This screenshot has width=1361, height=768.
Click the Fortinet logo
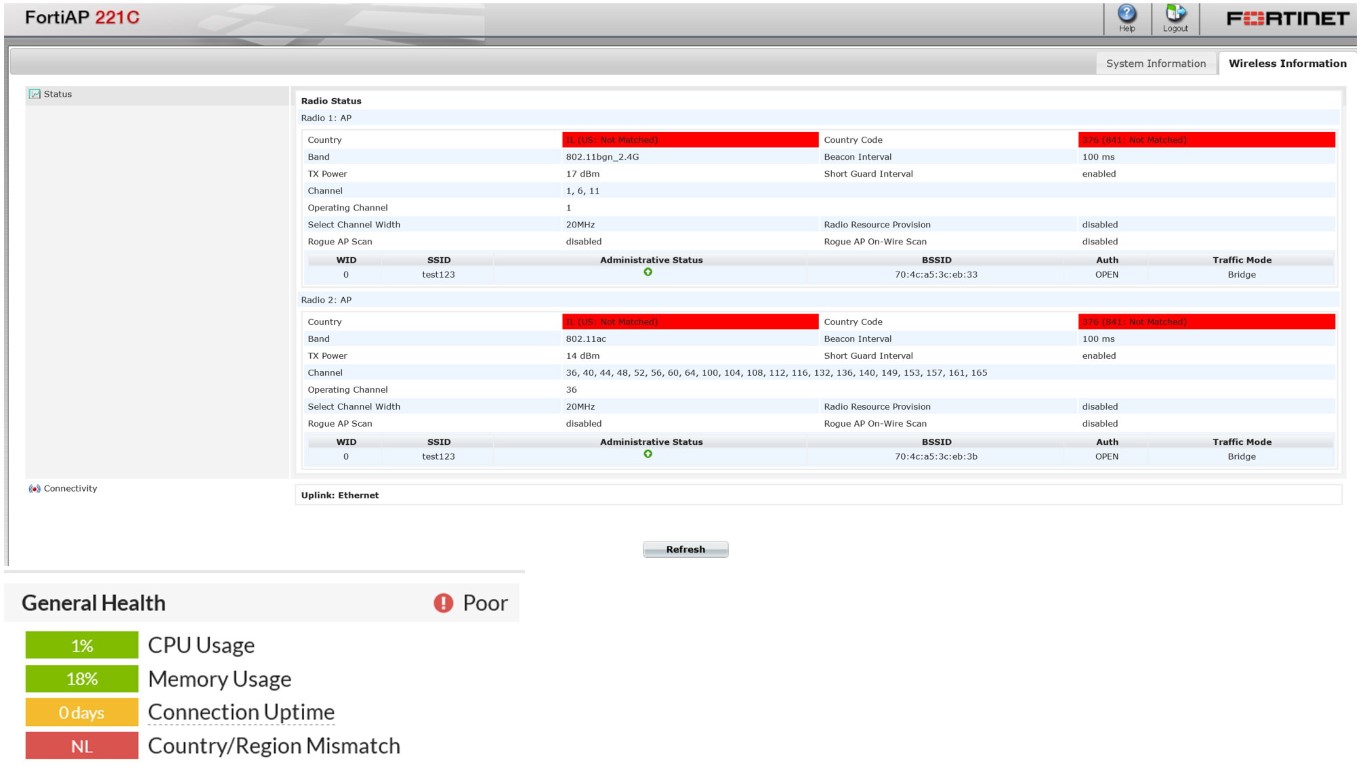(1286, 20)
